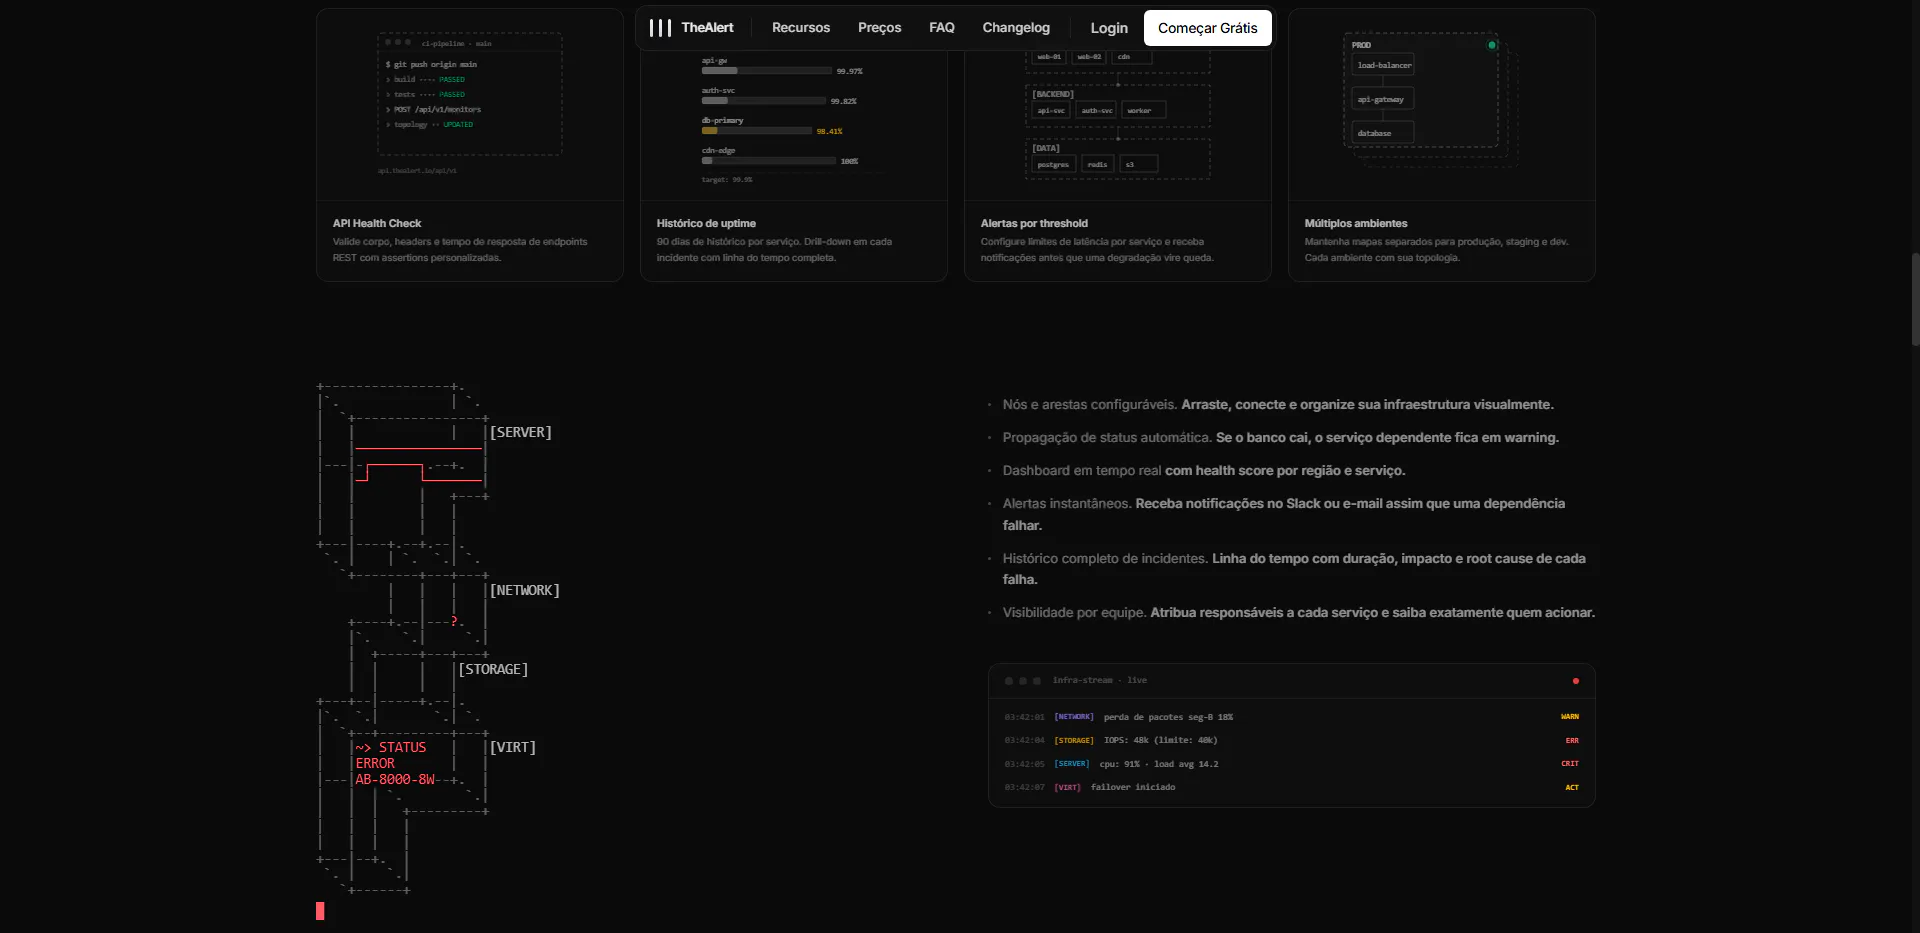This screenshot has height=933, width=1920.
Task: Click the 'cpu: 91% · load avg 14.2' log message
Action: click(1159, 764)
